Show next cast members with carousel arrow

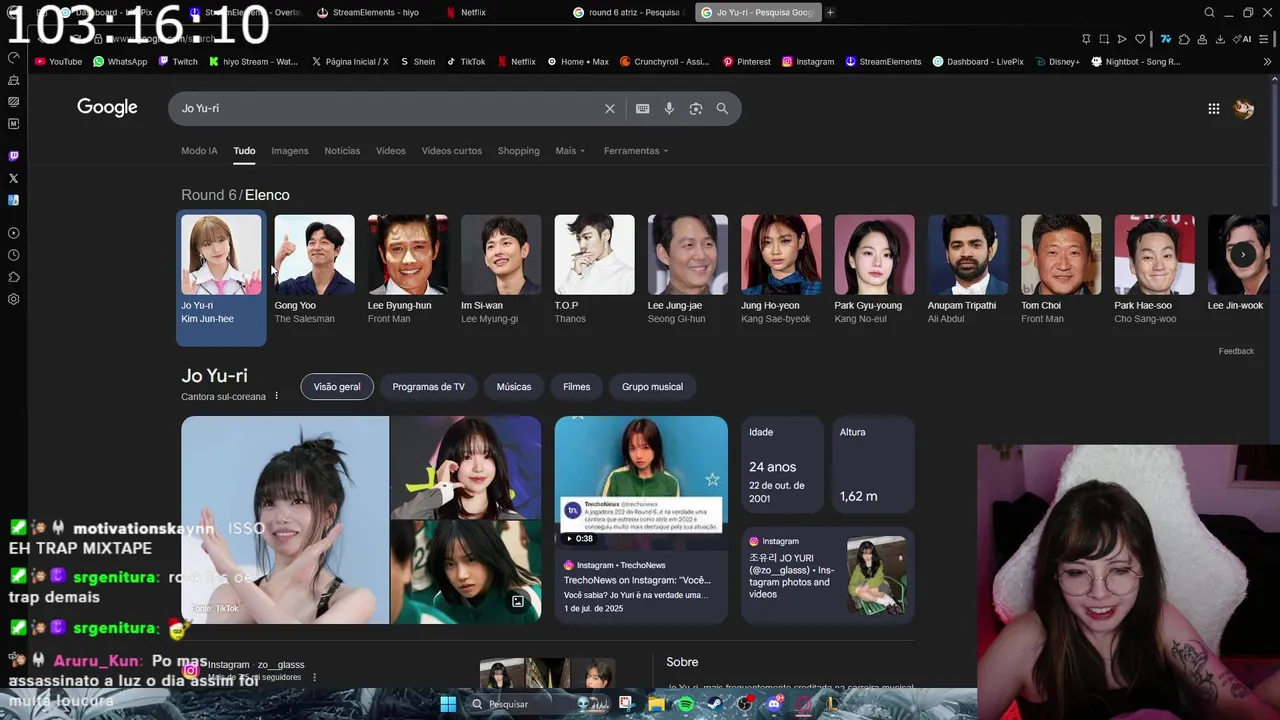[1243, 255]
